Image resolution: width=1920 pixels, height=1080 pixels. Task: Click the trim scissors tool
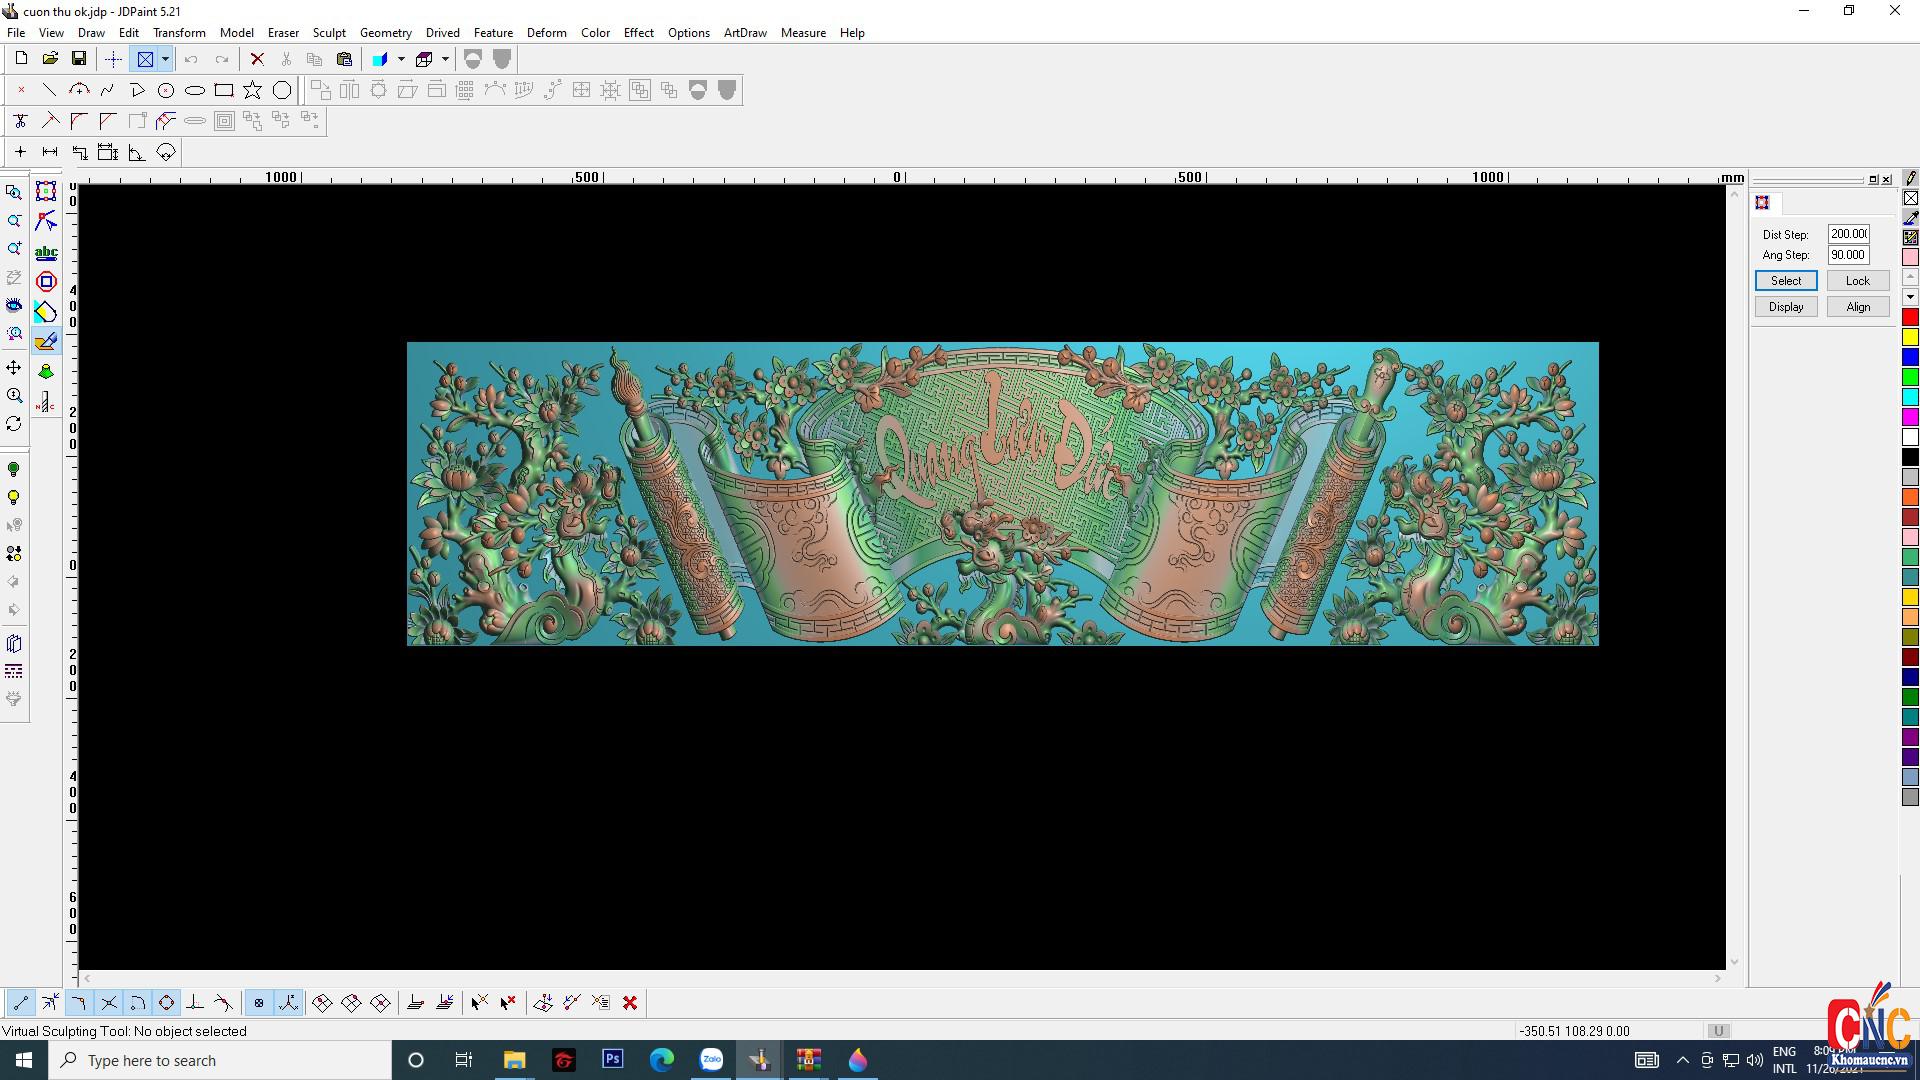[x=20, y=122]
